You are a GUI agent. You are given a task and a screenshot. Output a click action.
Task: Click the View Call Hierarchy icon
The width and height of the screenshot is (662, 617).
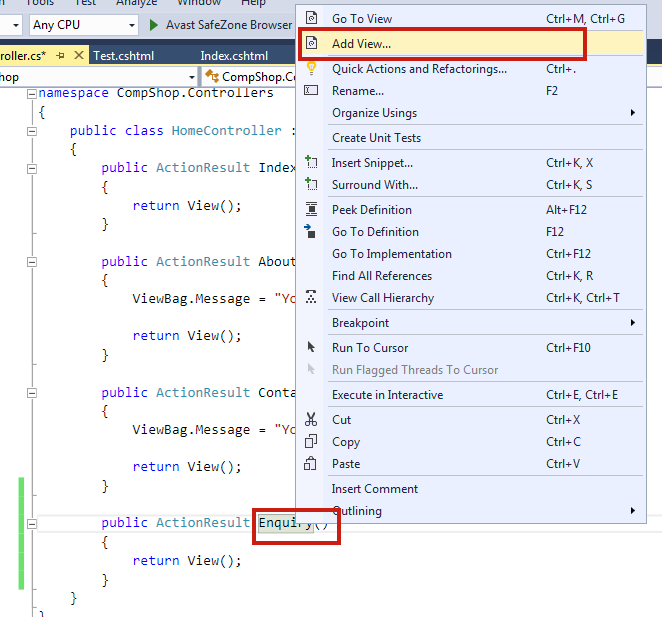point(311,297)
